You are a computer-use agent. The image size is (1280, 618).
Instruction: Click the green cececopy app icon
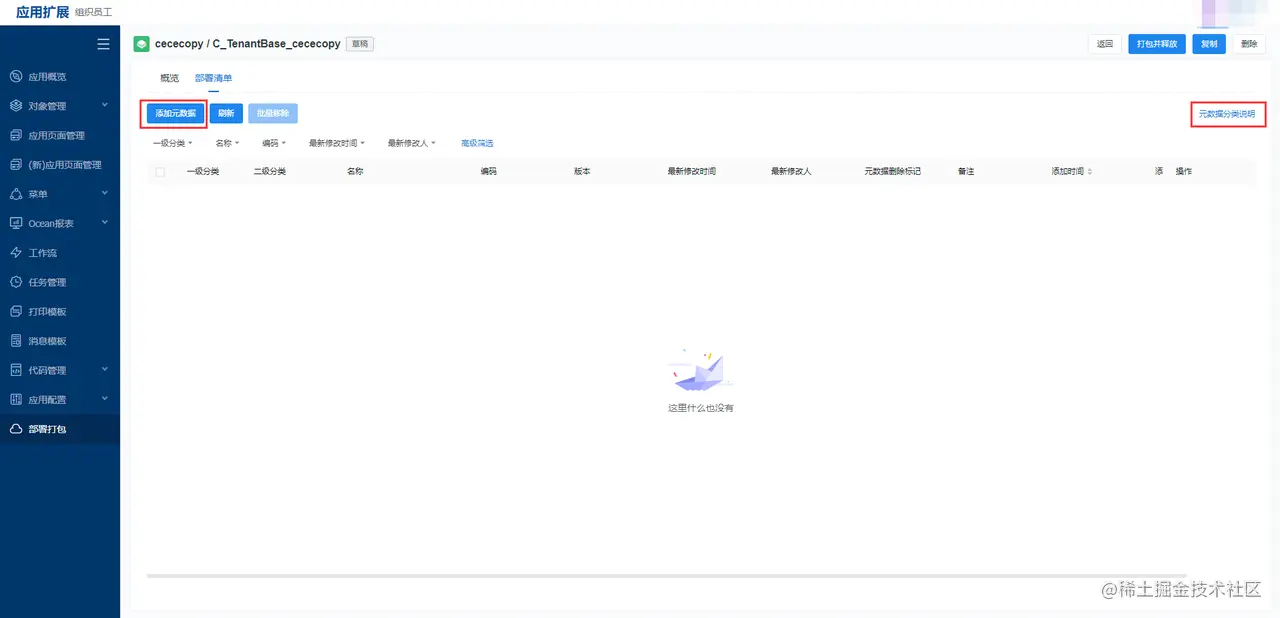point(142,44)
